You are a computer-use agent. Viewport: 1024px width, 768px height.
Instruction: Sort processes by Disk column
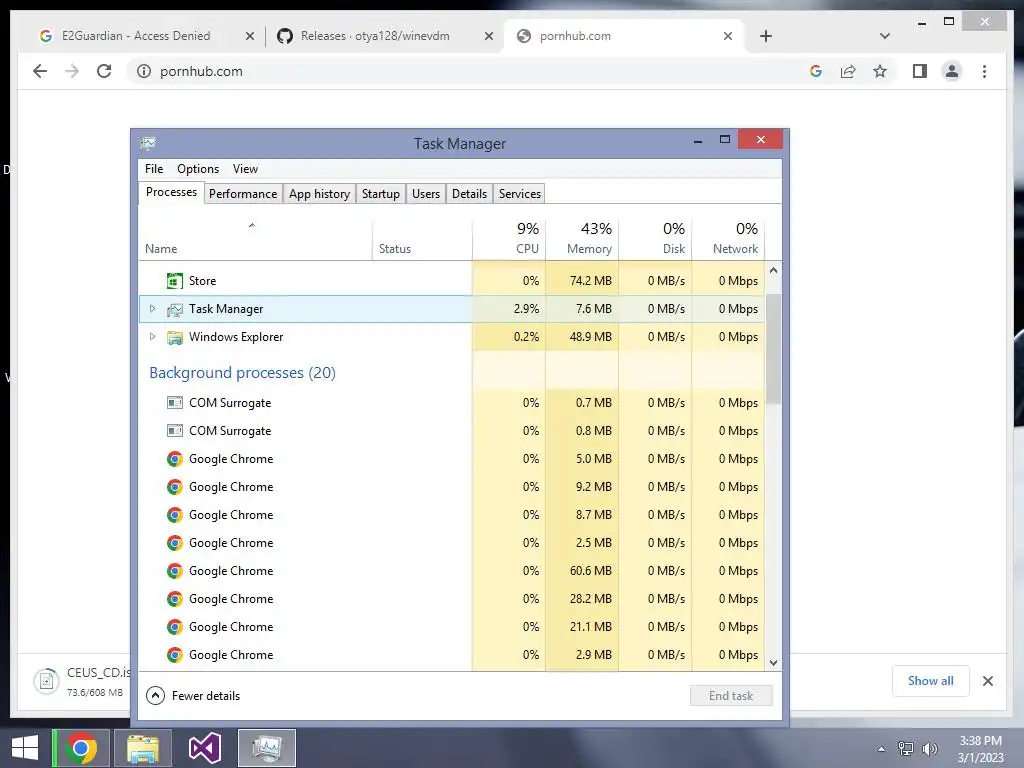click(x=655, y=238)
